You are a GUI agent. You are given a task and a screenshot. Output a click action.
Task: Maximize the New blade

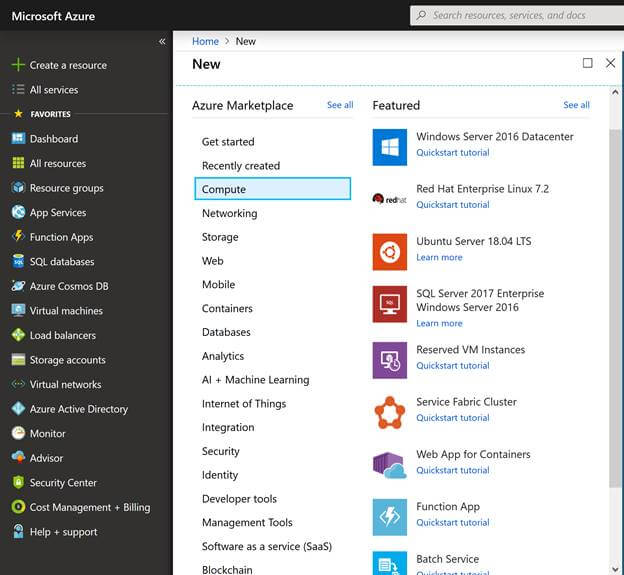[587, 63]
